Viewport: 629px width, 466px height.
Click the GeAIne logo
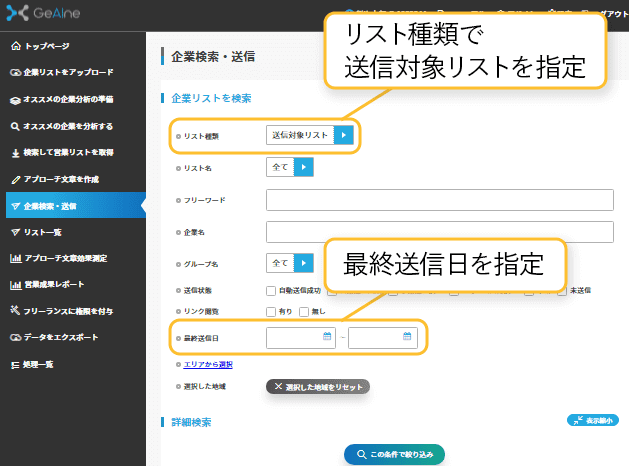(43, 13)
